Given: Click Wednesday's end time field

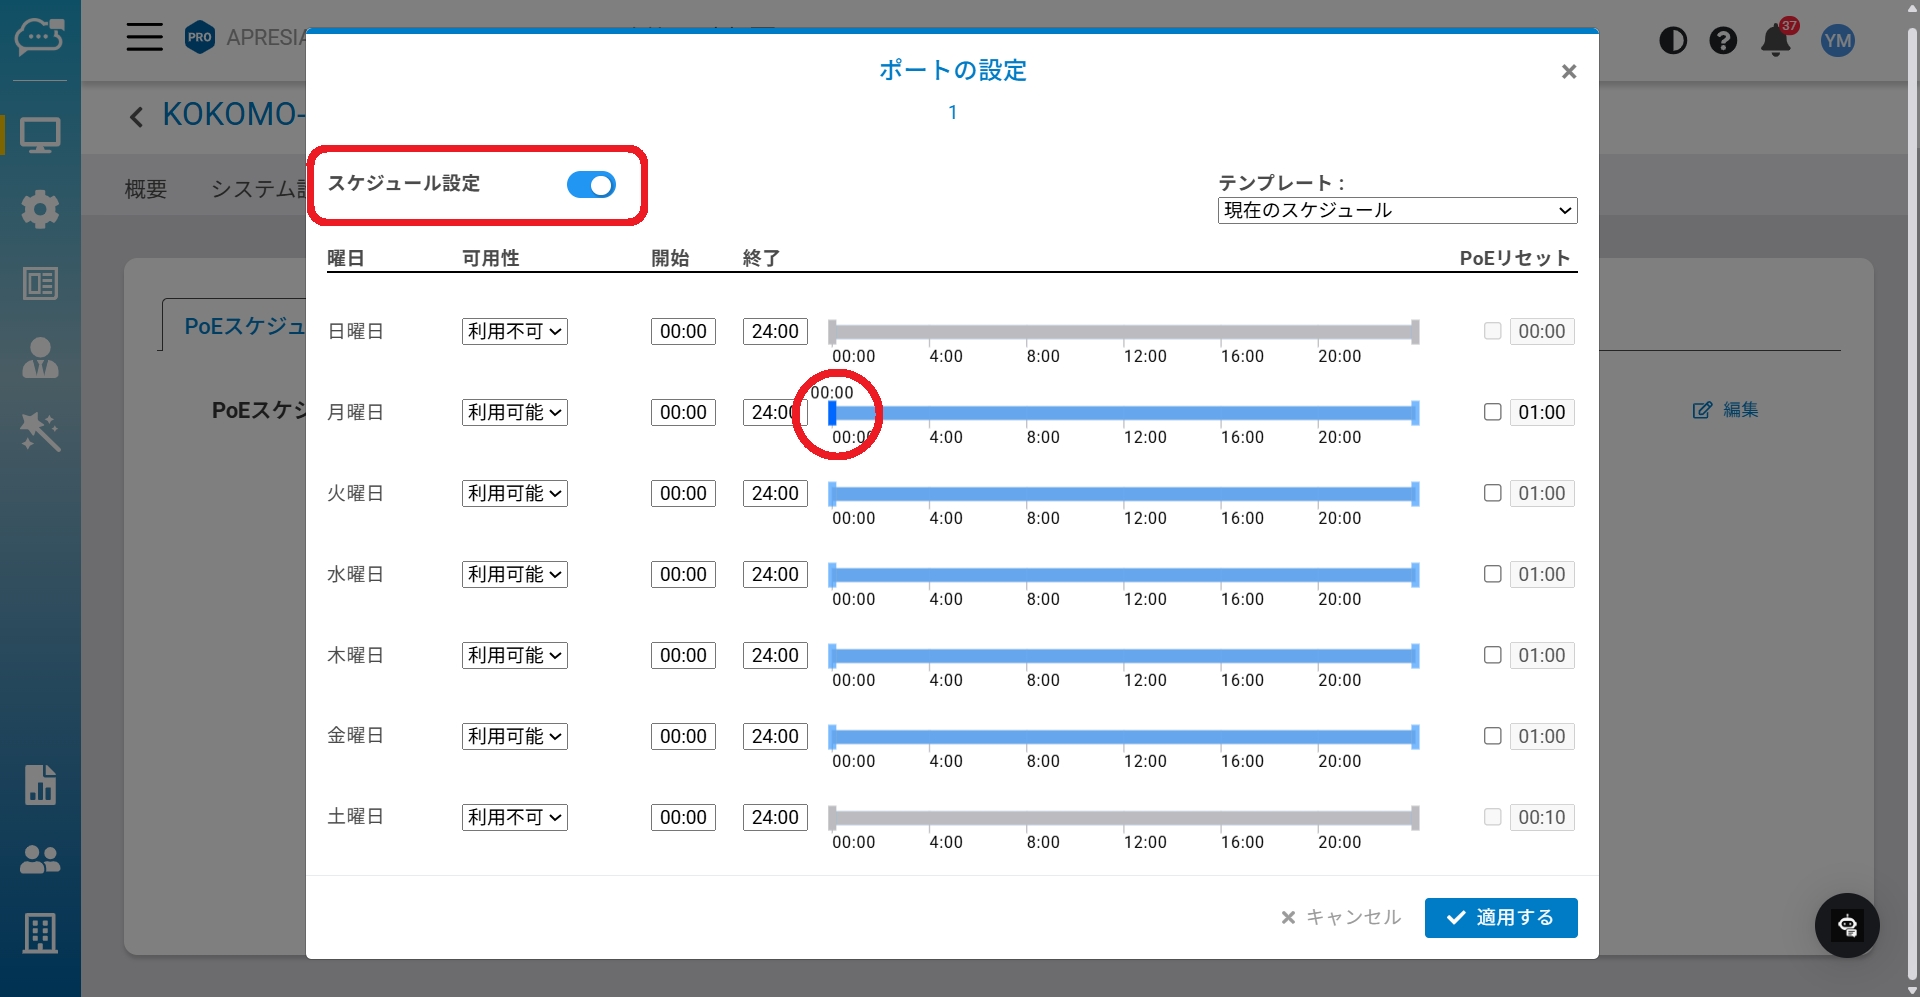Looking at the screenshot, I should coord(775,574).
